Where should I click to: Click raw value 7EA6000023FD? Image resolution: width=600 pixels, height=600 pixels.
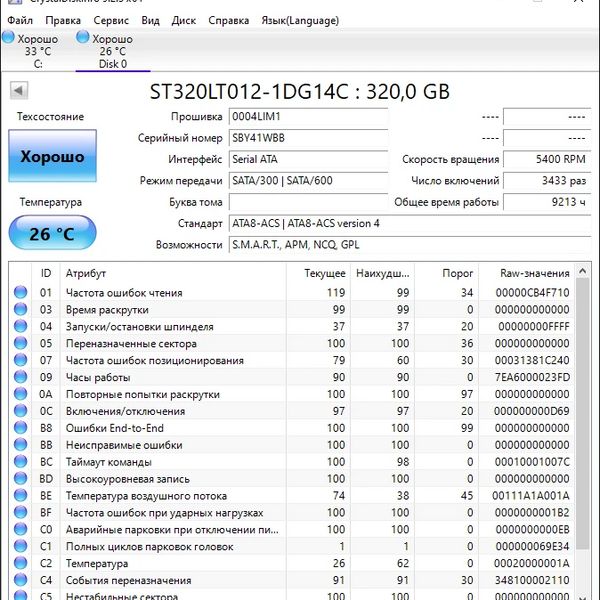coord(532,377)
